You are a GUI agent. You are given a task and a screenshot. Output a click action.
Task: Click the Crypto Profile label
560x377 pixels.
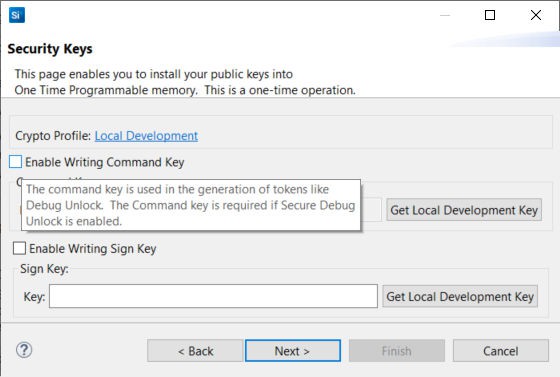(53, 136)
